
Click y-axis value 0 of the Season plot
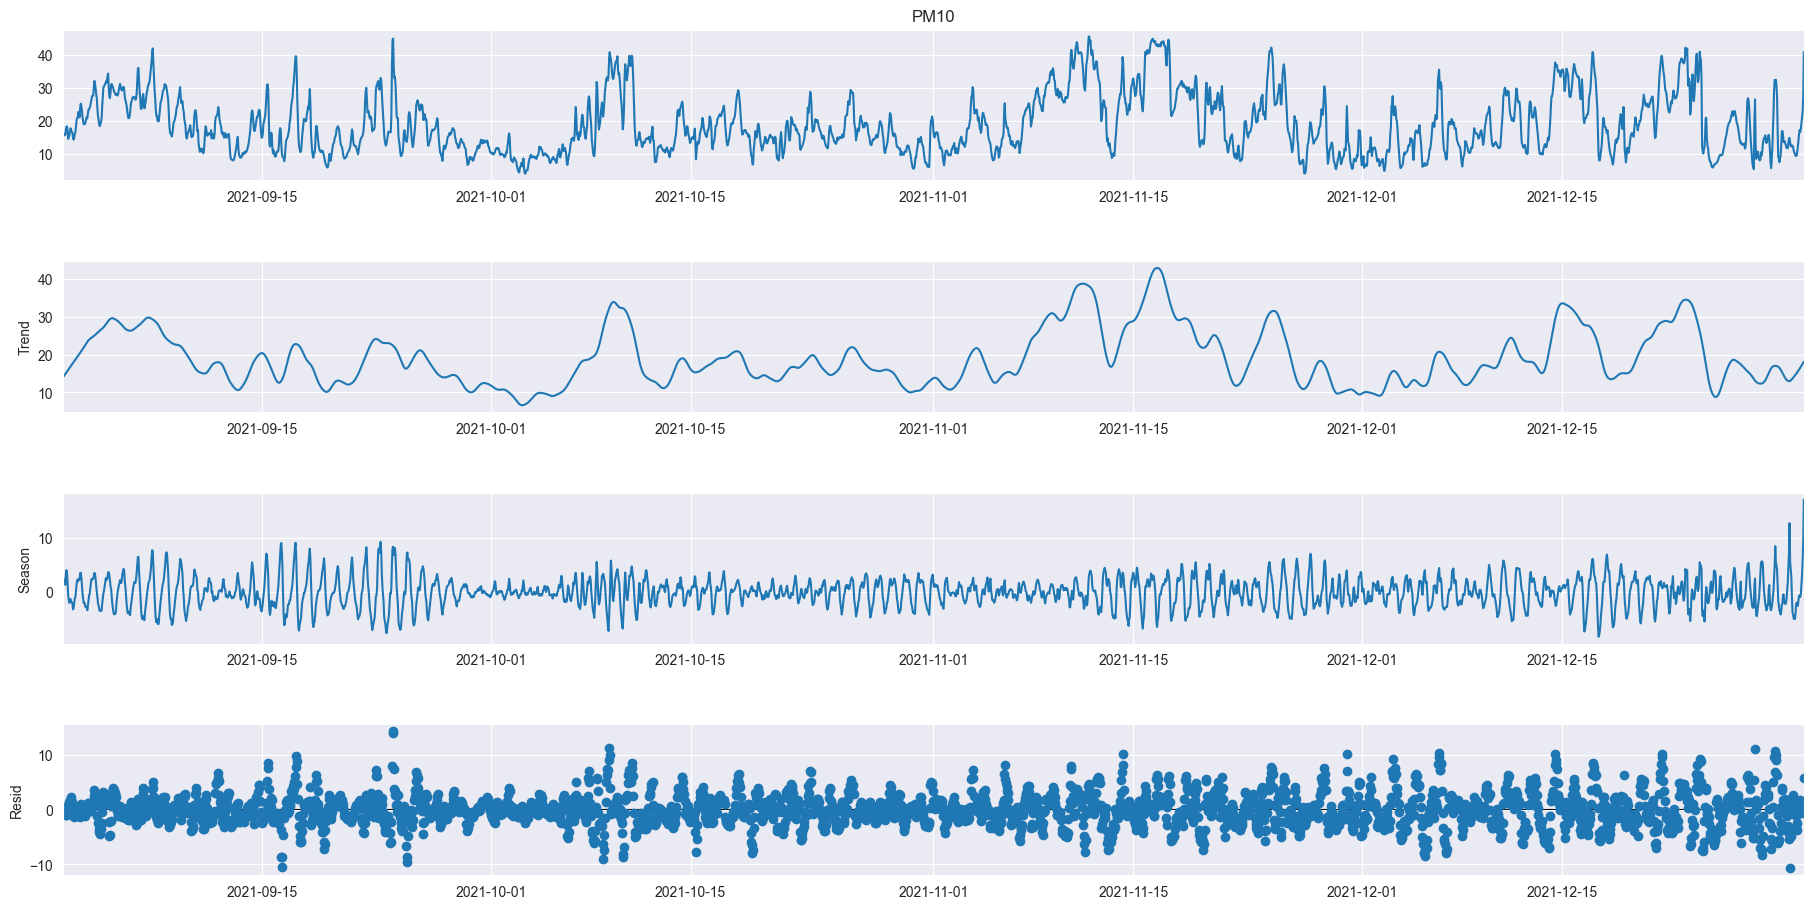click(x=49, y=593)
